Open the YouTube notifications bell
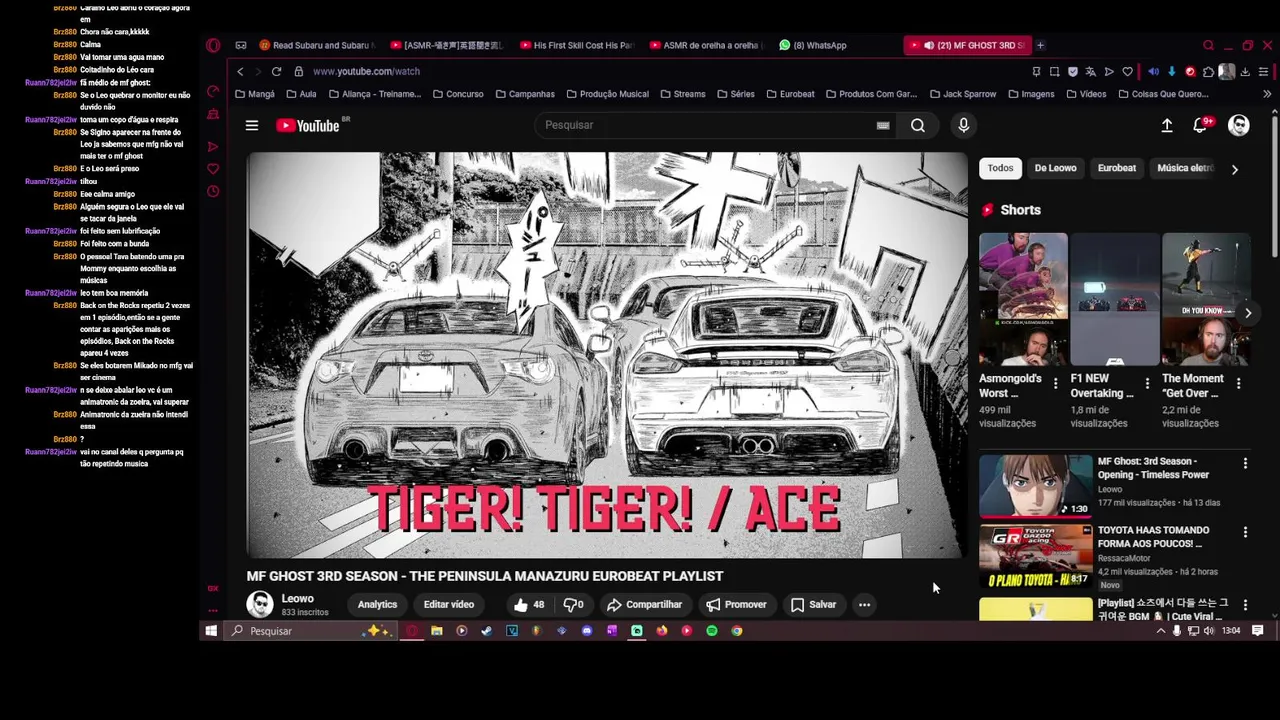 coord(1200,125)
